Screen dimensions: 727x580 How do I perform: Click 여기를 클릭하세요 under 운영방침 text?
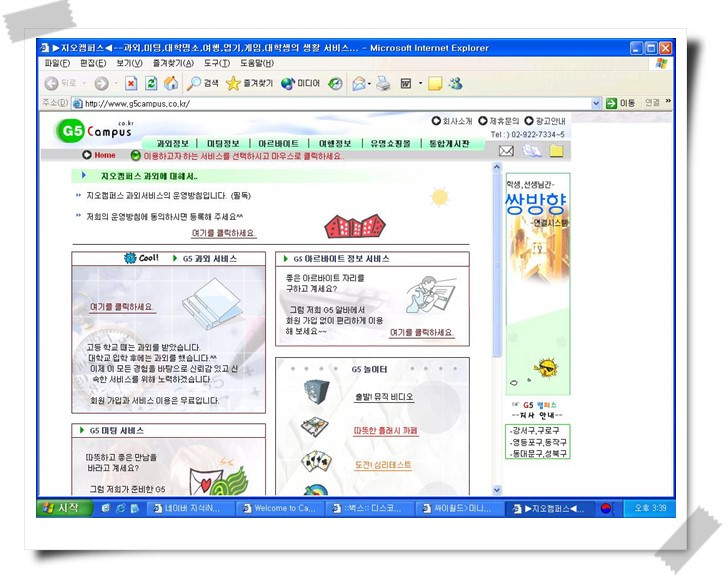point(223,233)
